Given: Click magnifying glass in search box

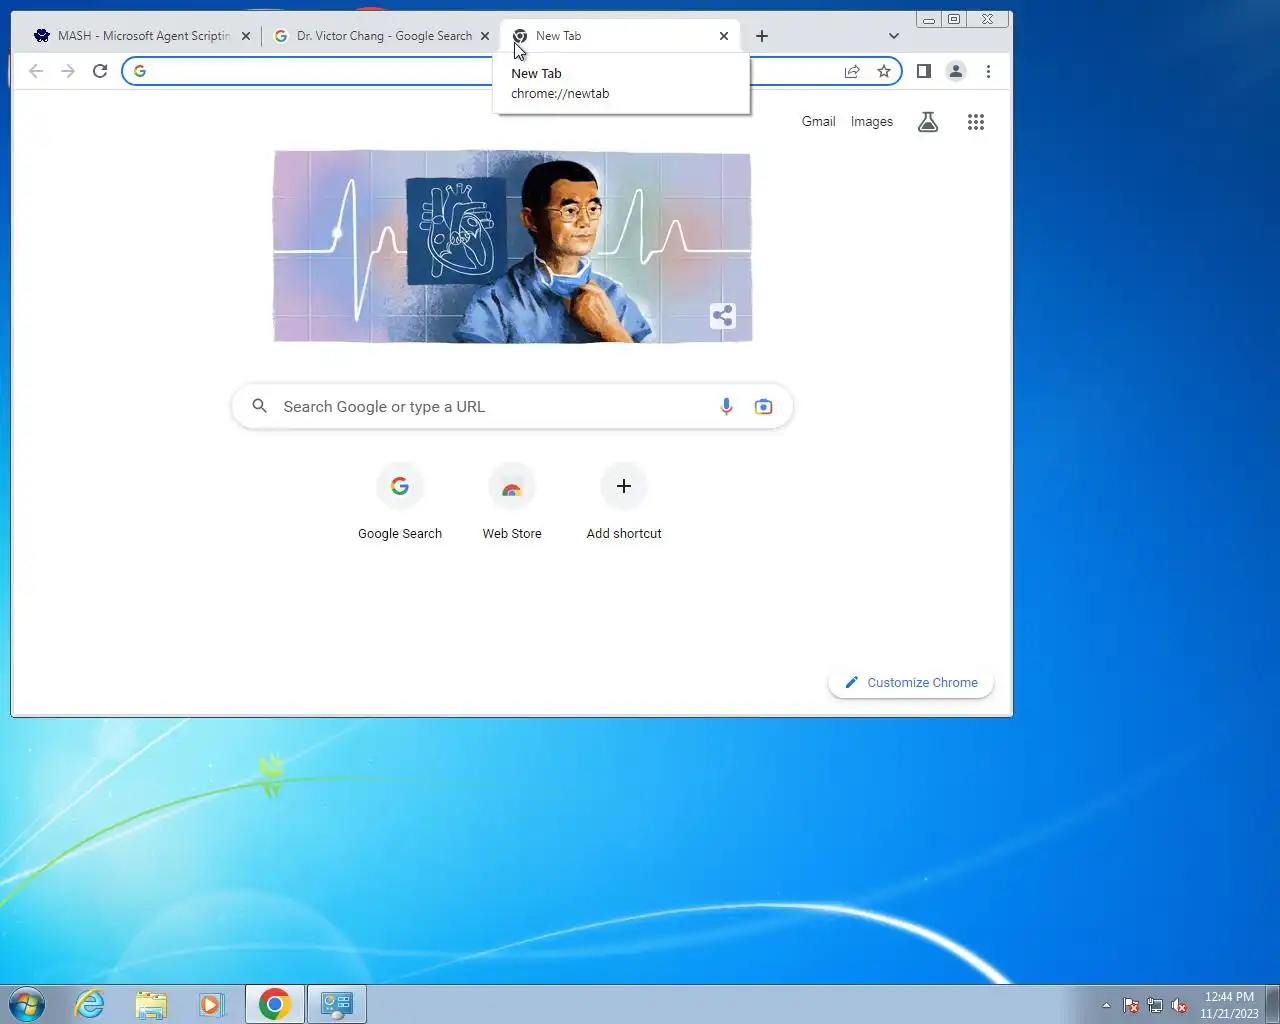Looking at the screenshot, I should [x=259, y=406].
